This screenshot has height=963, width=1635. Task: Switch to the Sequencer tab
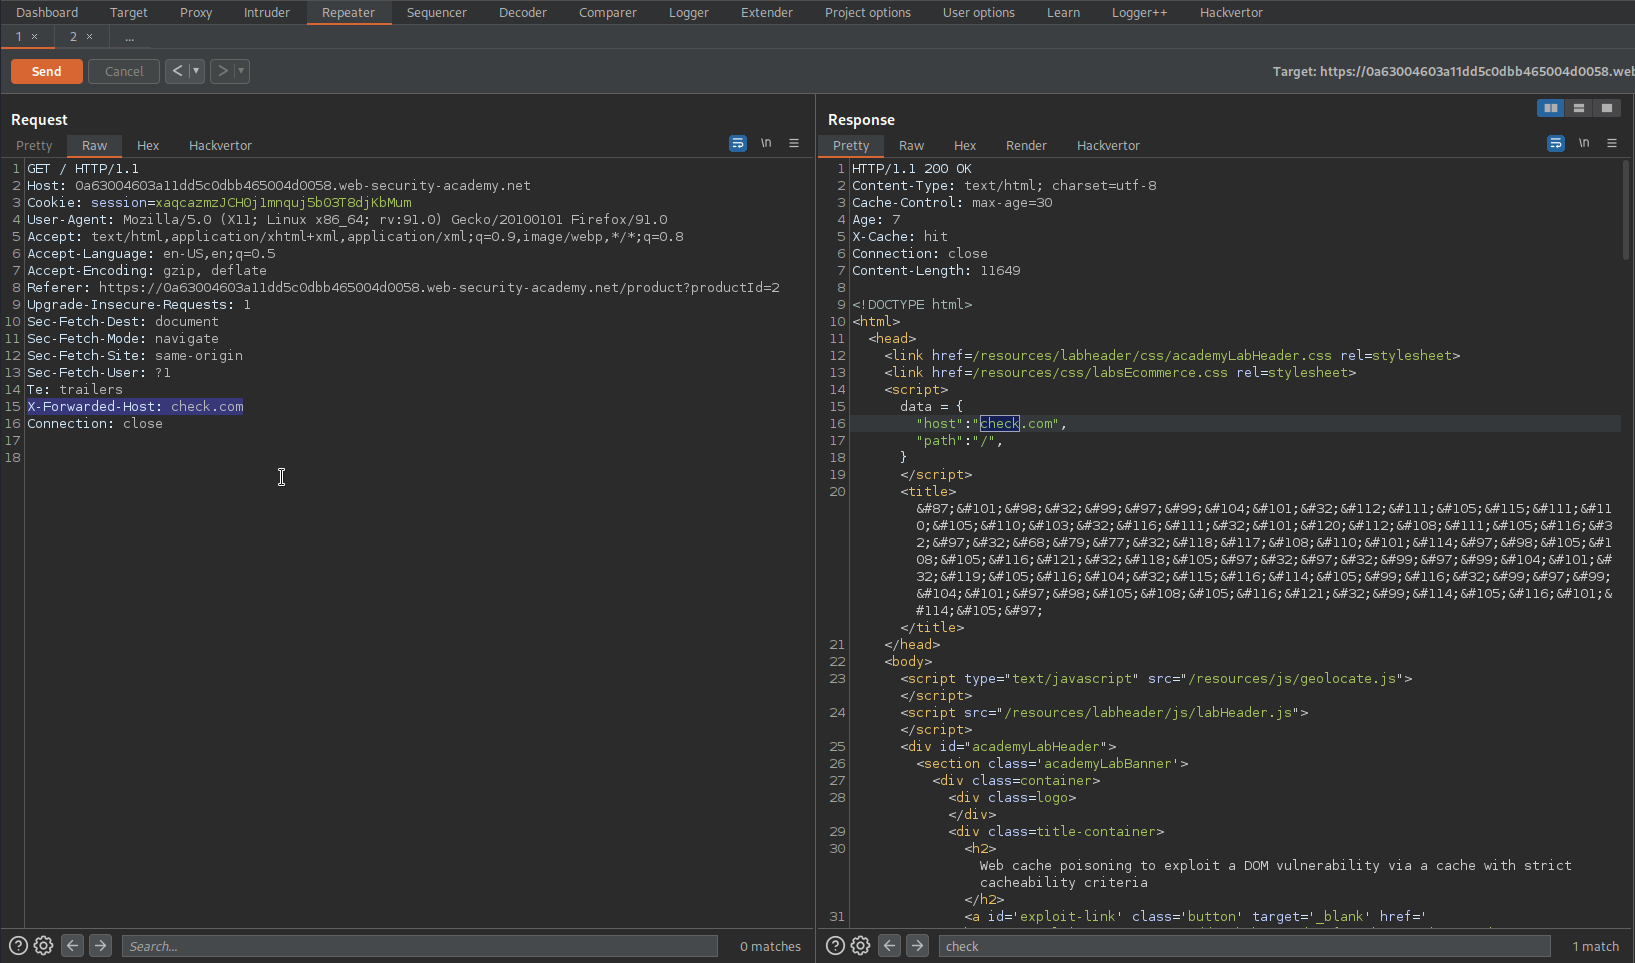437,12
